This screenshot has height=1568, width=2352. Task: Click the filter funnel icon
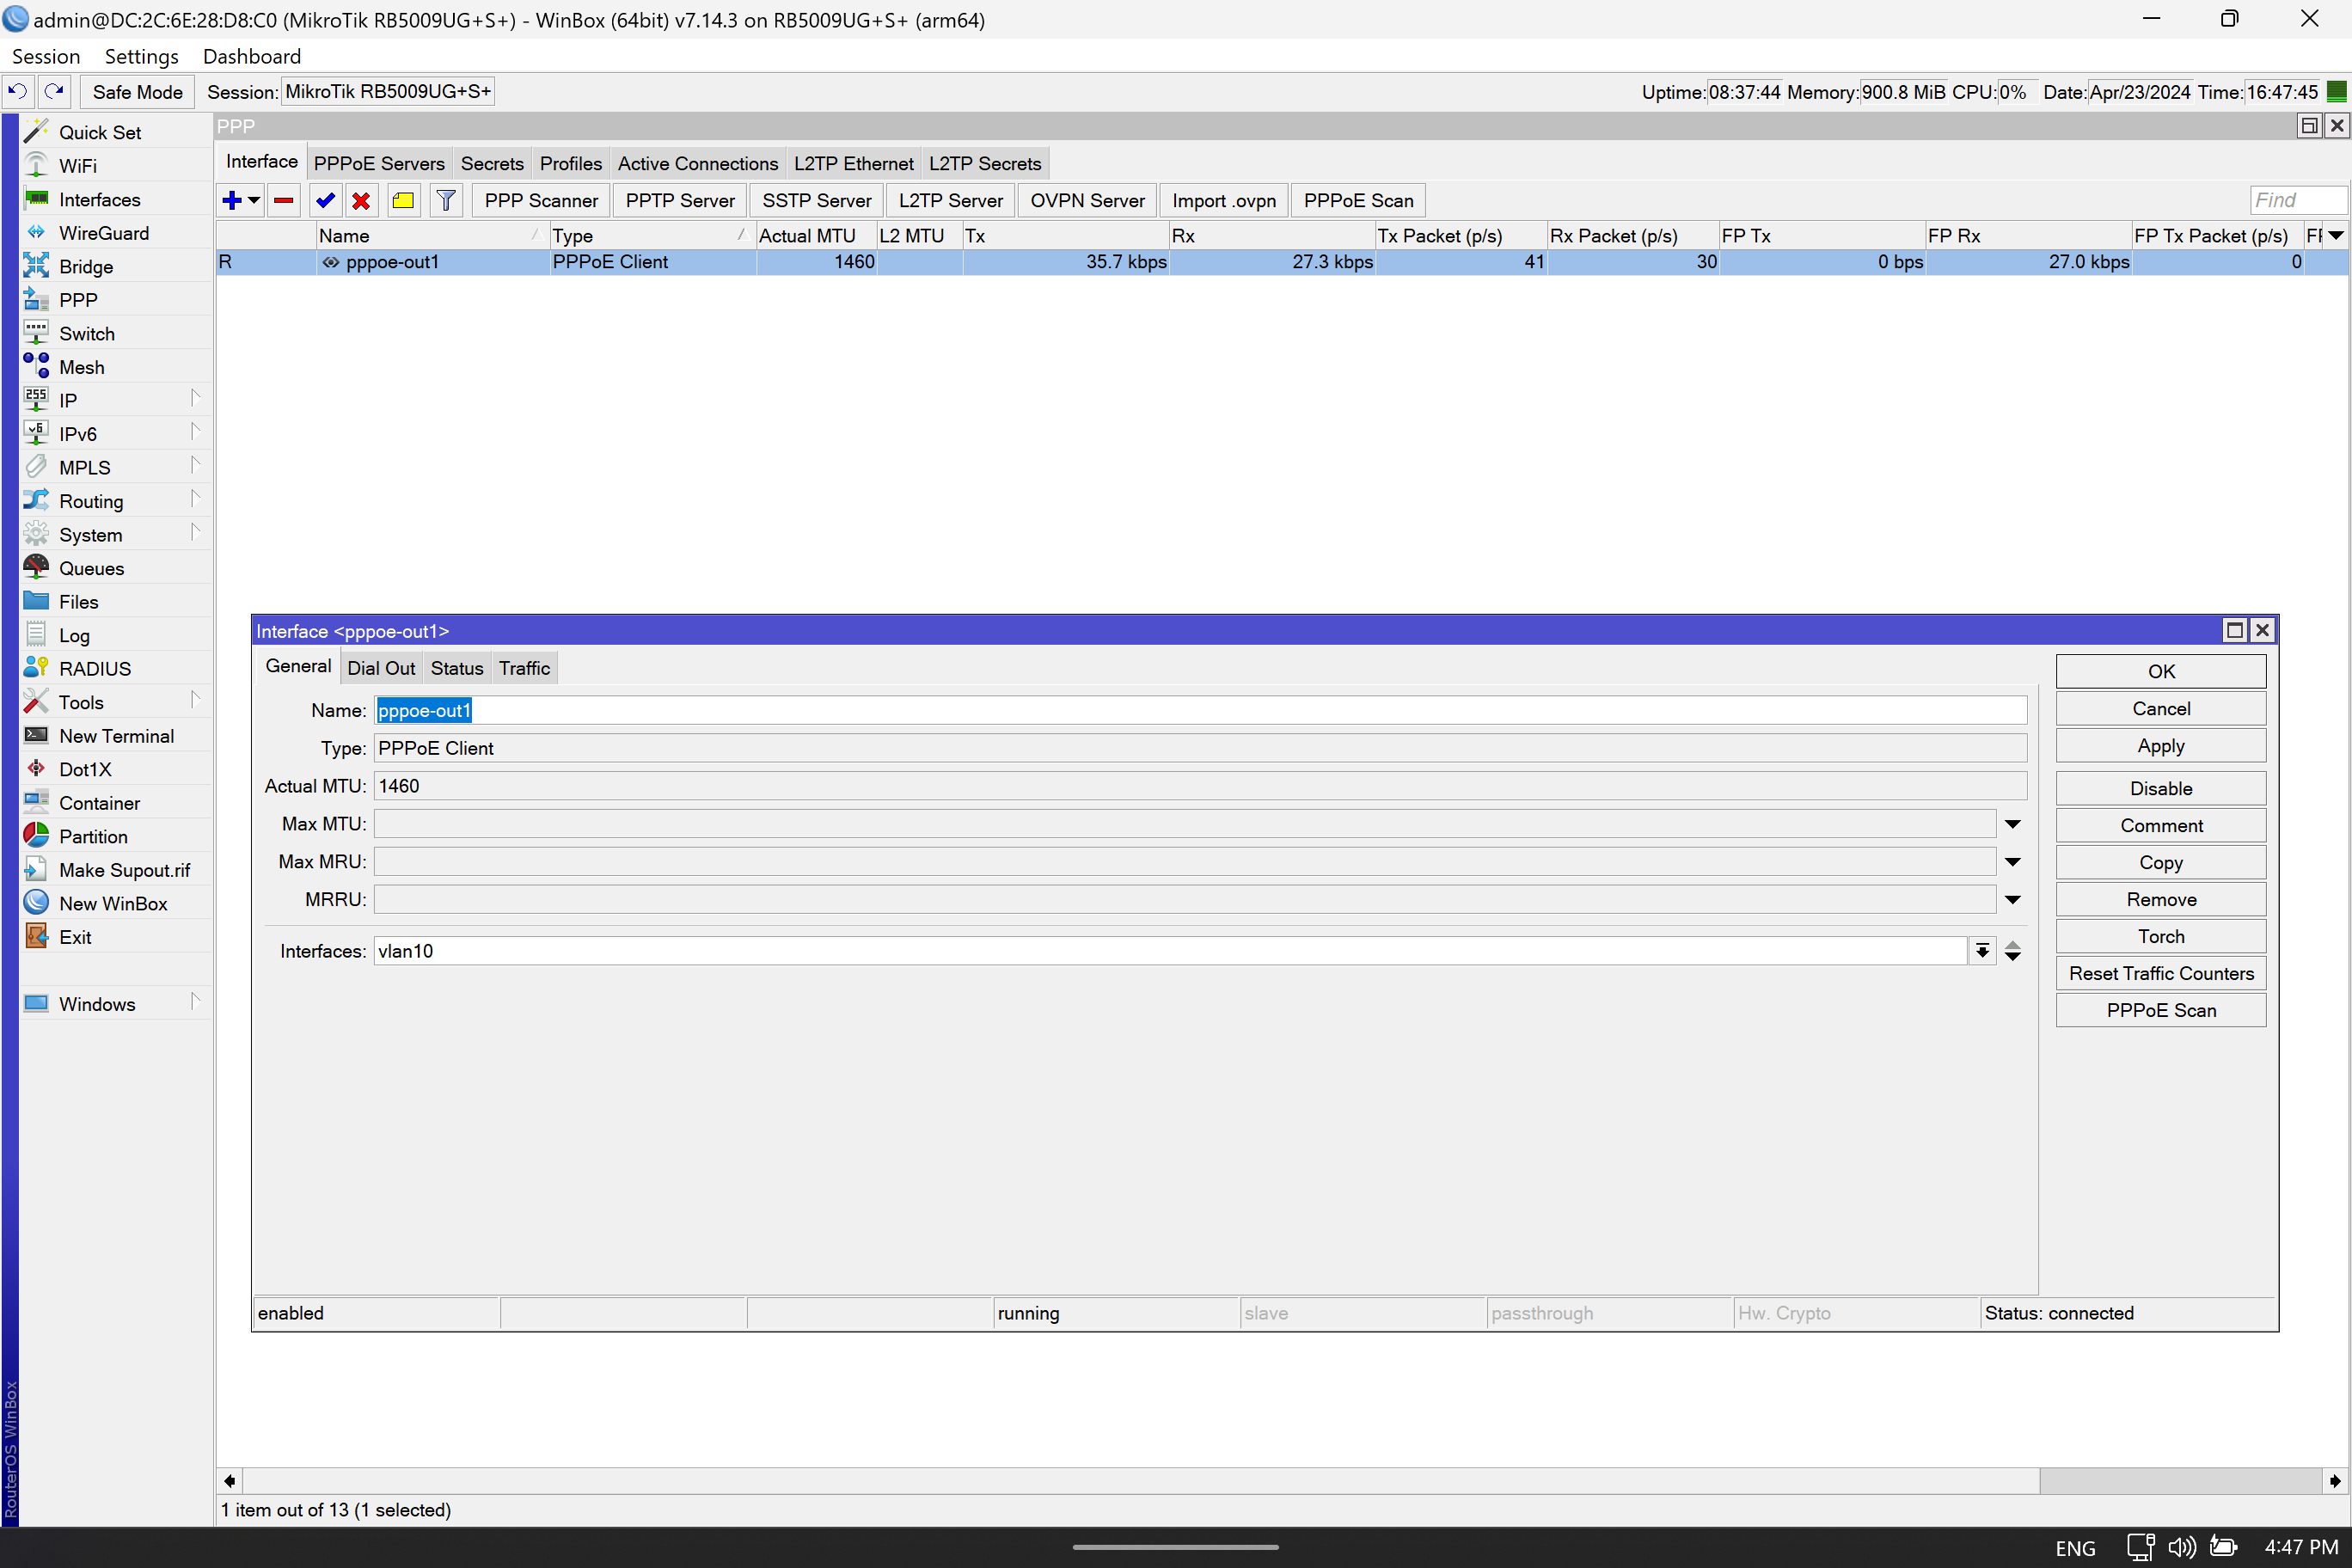pos(446,200)
